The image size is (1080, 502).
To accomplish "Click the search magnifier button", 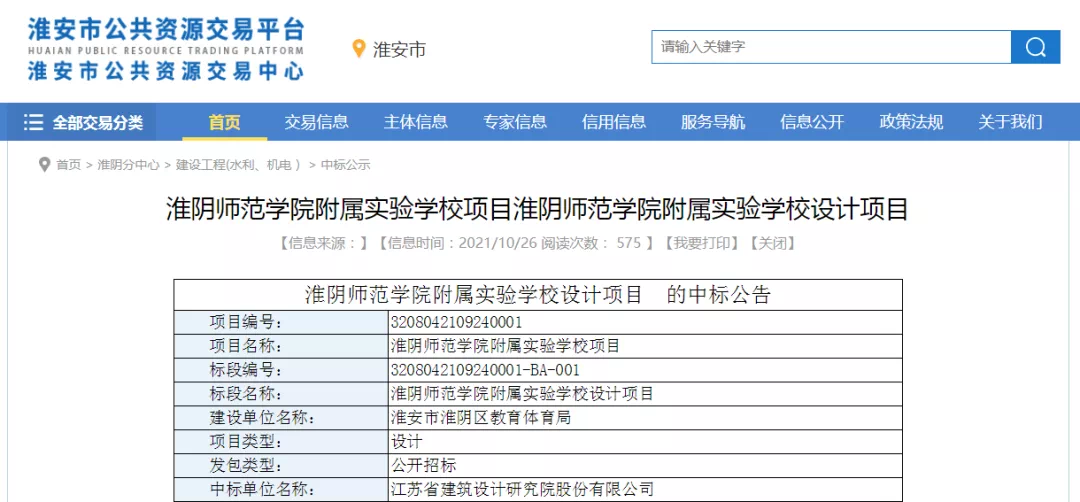I will (x=1035, y=47).
